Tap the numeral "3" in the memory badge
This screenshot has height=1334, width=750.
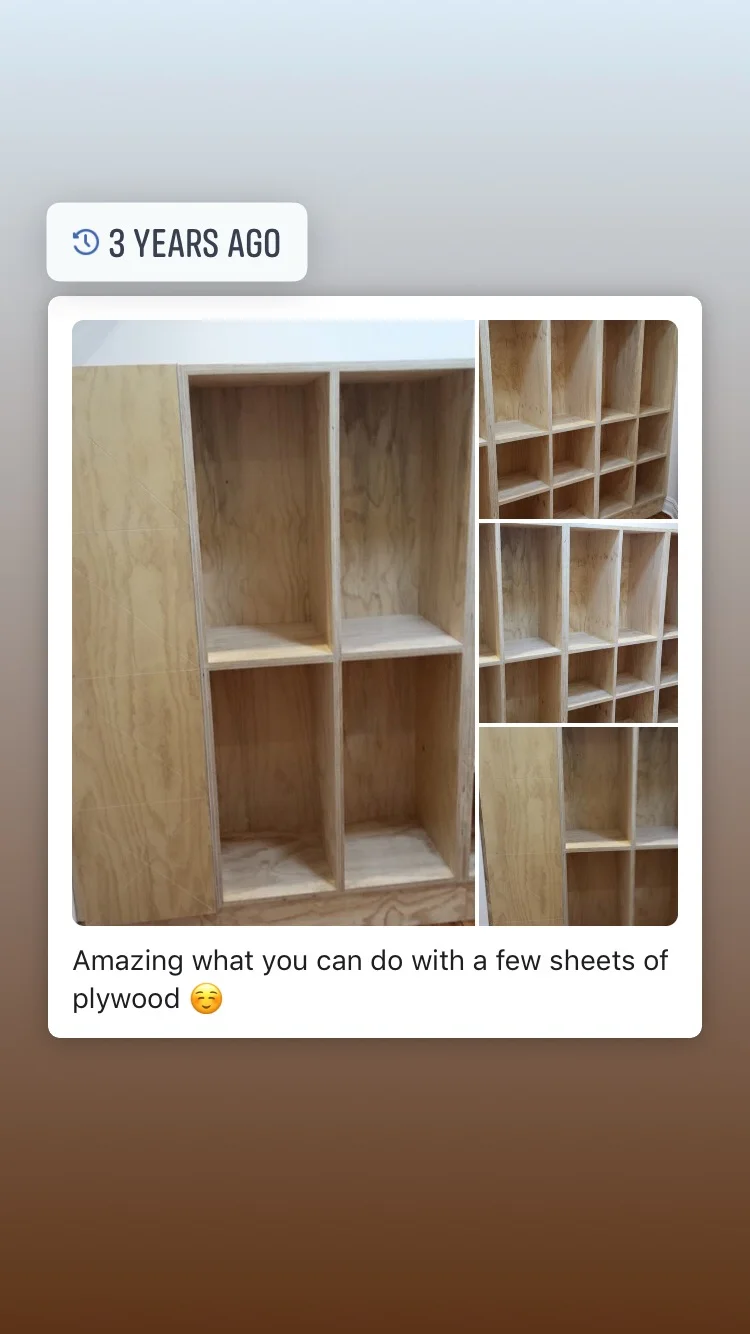[117, 243]
